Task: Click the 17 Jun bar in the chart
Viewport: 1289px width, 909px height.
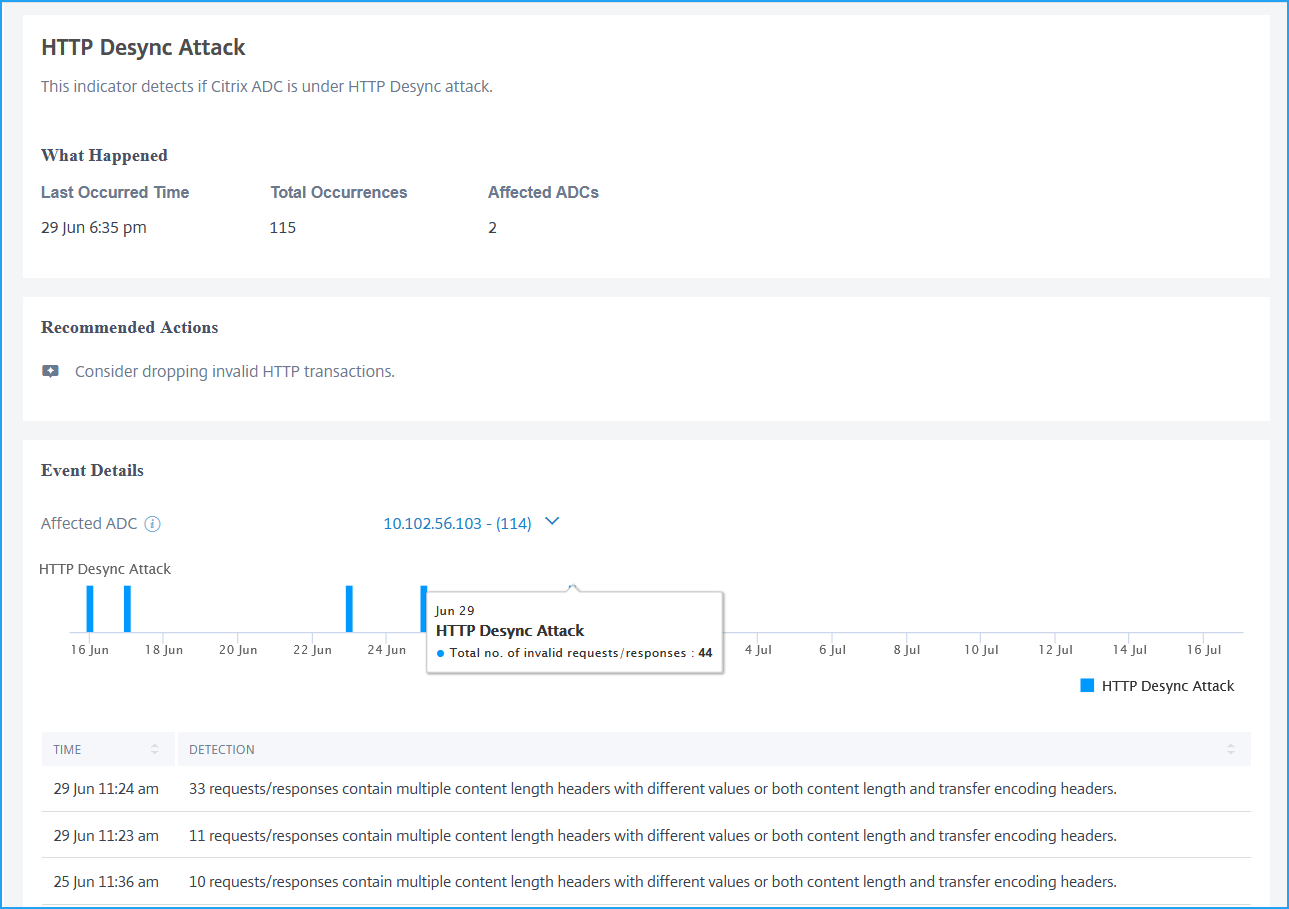Action: click(127, 609)
